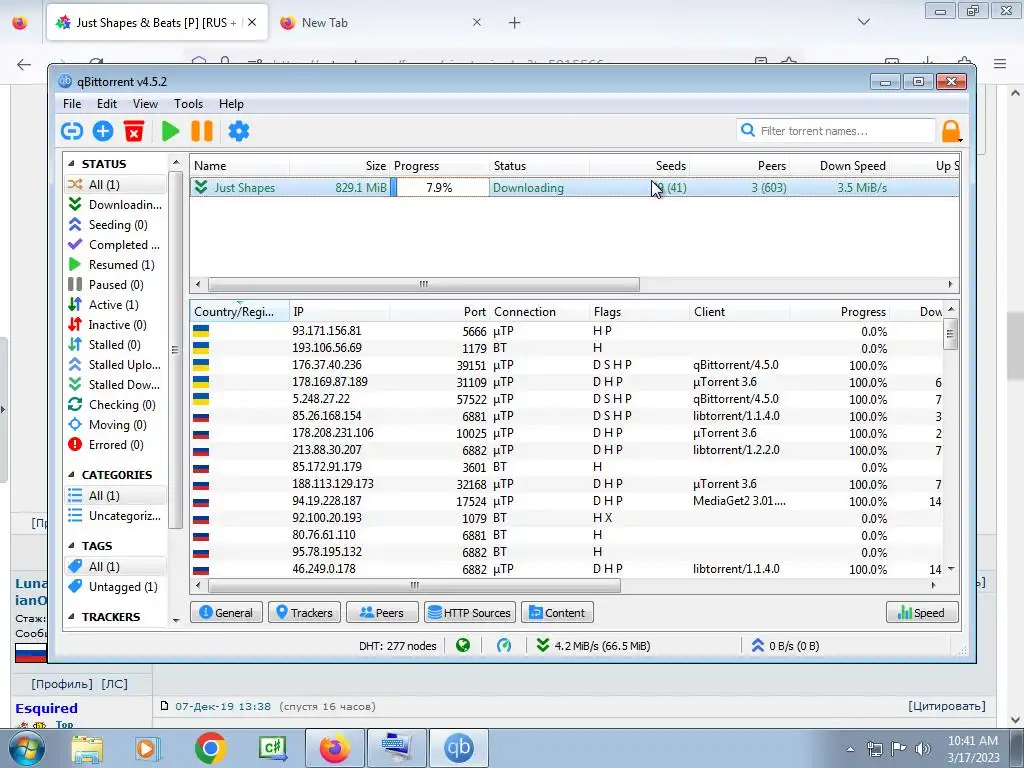Select the Paused (0) status filter

[x=115, y=285]
